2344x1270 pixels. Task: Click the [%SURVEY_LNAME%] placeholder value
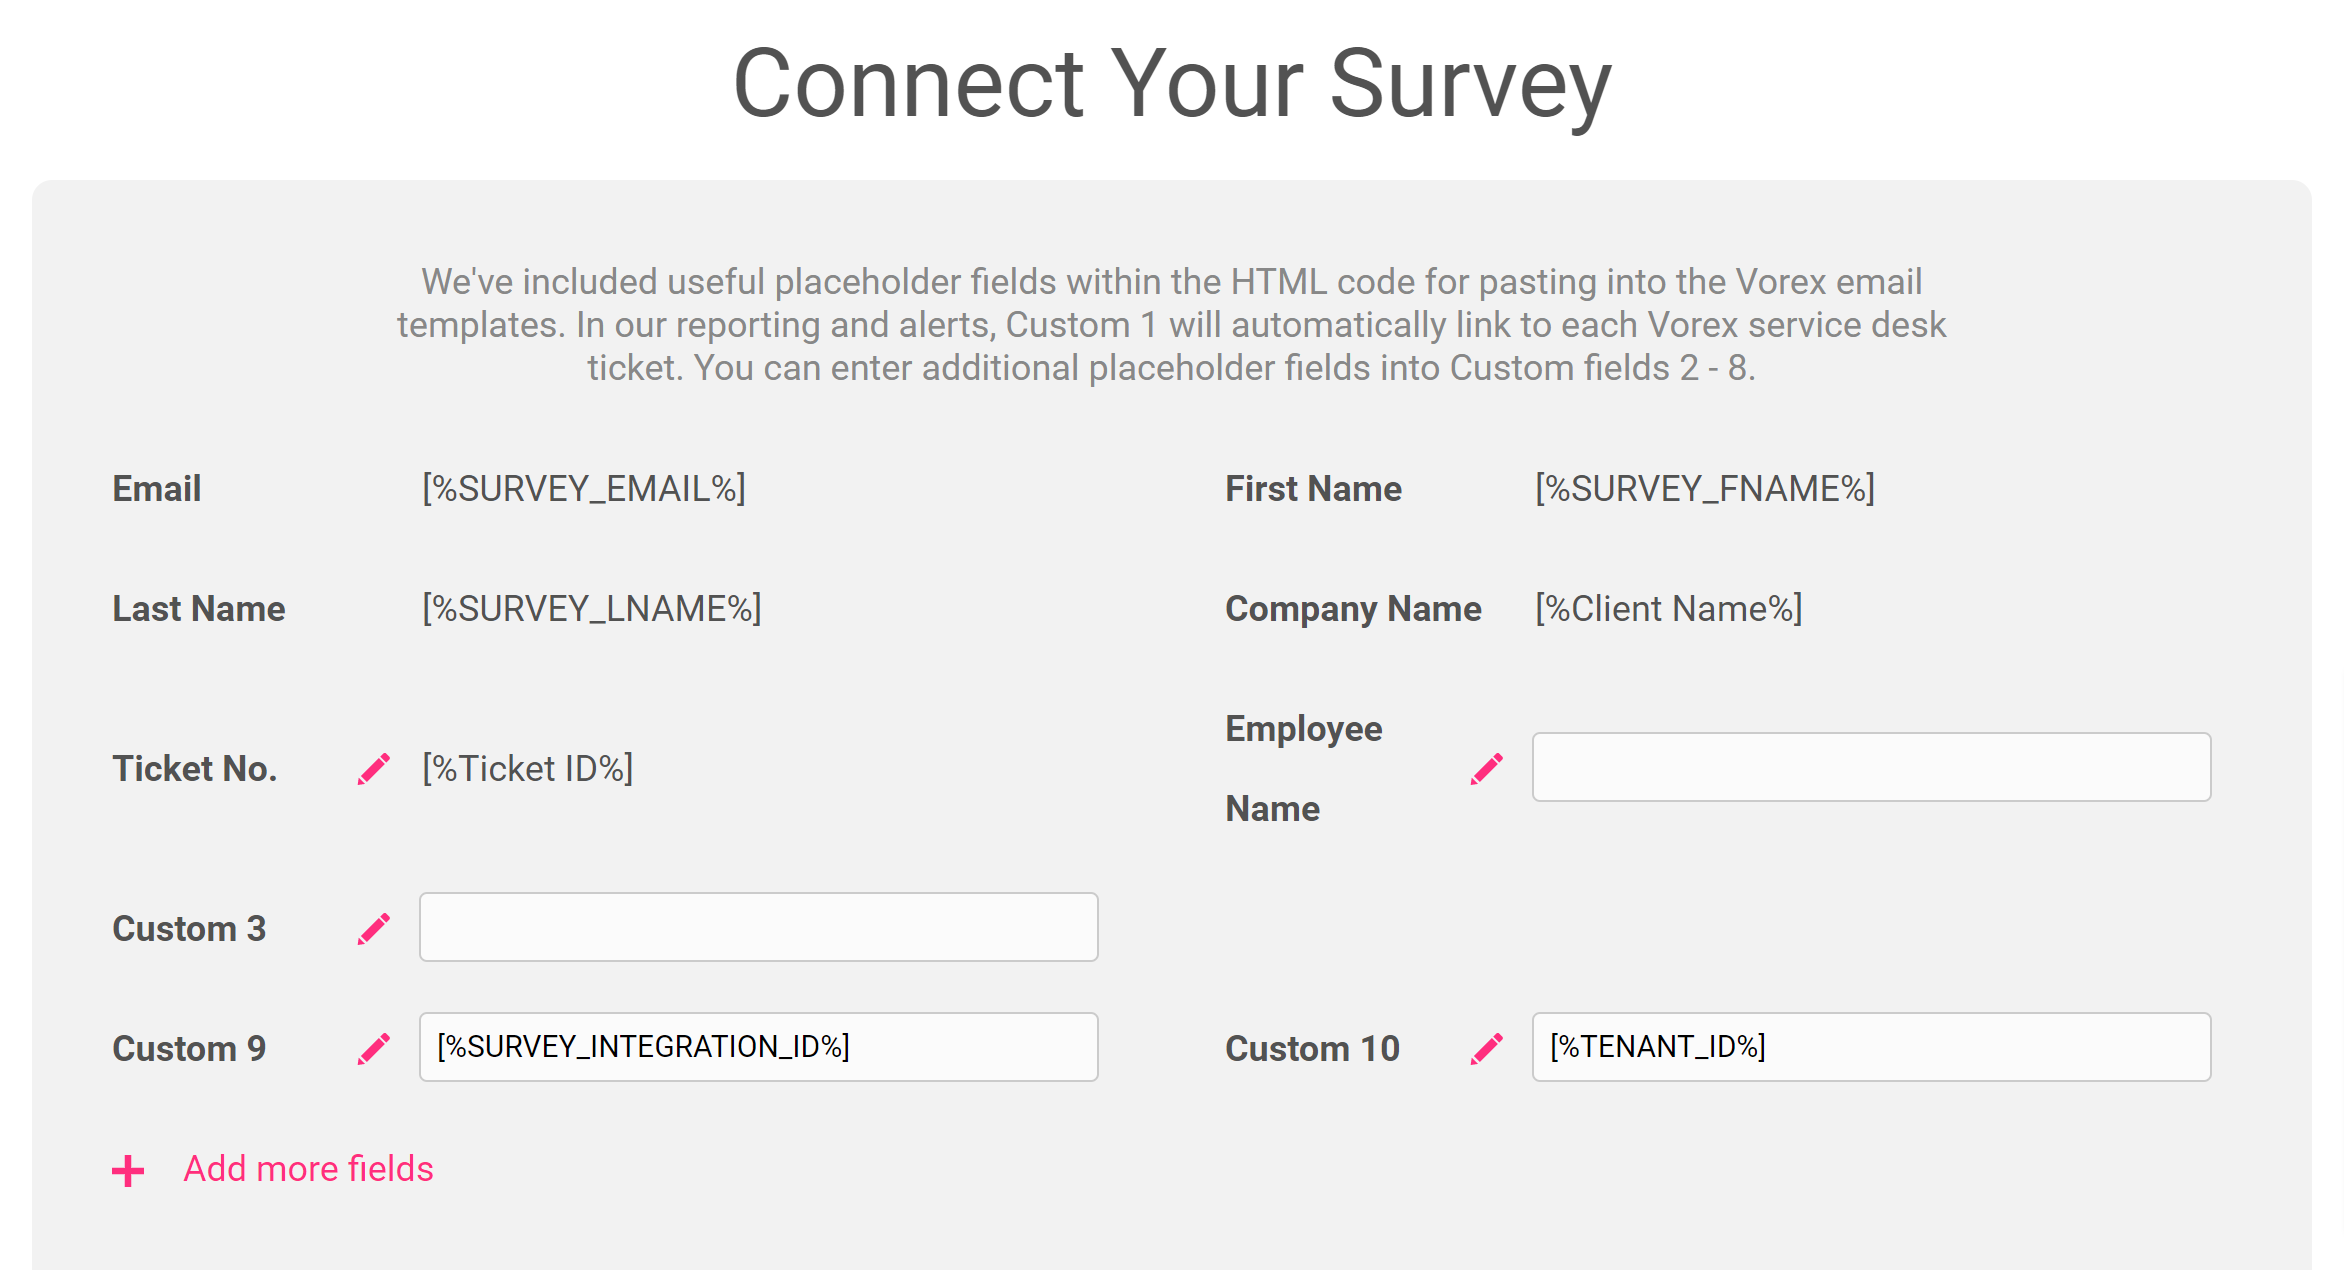coord(592,608)
